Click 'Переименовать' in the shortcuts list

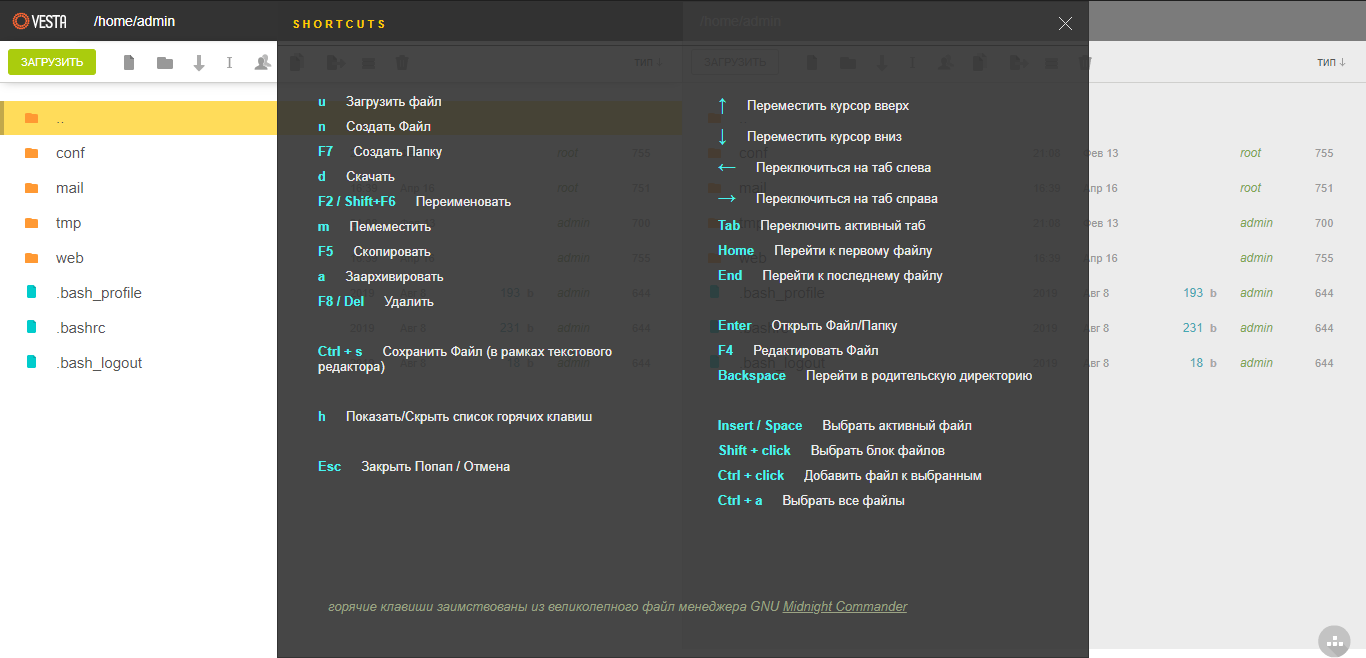coord(463,202)
